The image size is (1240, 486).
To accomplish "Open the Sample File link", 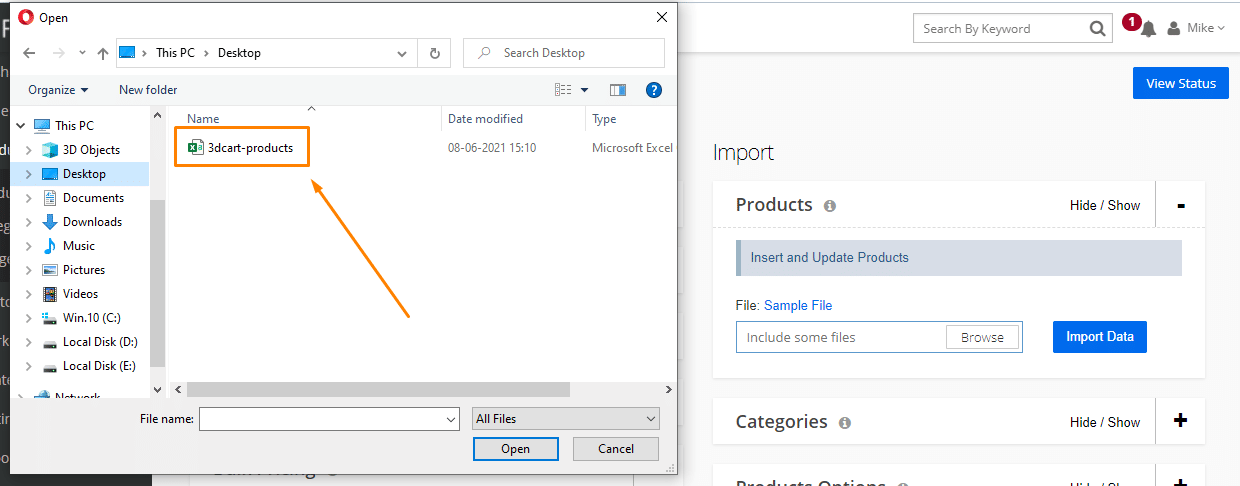I will coord(797,306).
